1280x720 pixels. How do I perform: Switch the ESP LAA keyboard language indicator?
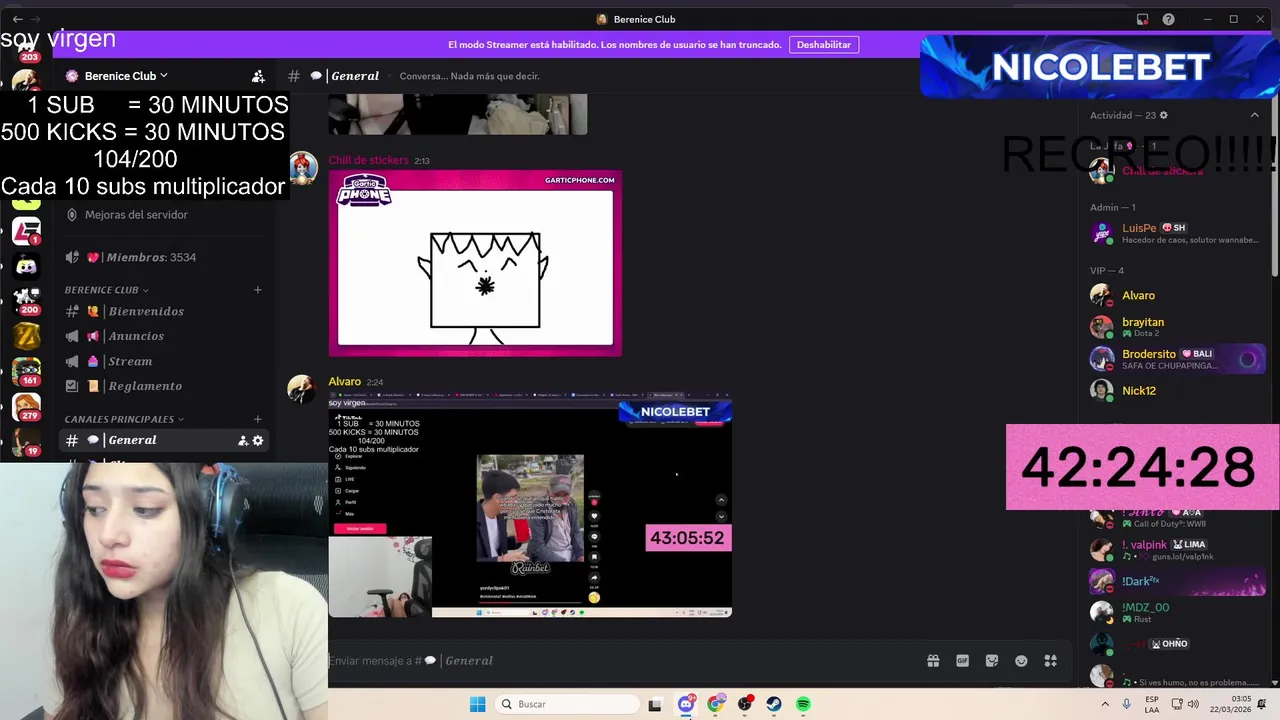click(1153, 704)
